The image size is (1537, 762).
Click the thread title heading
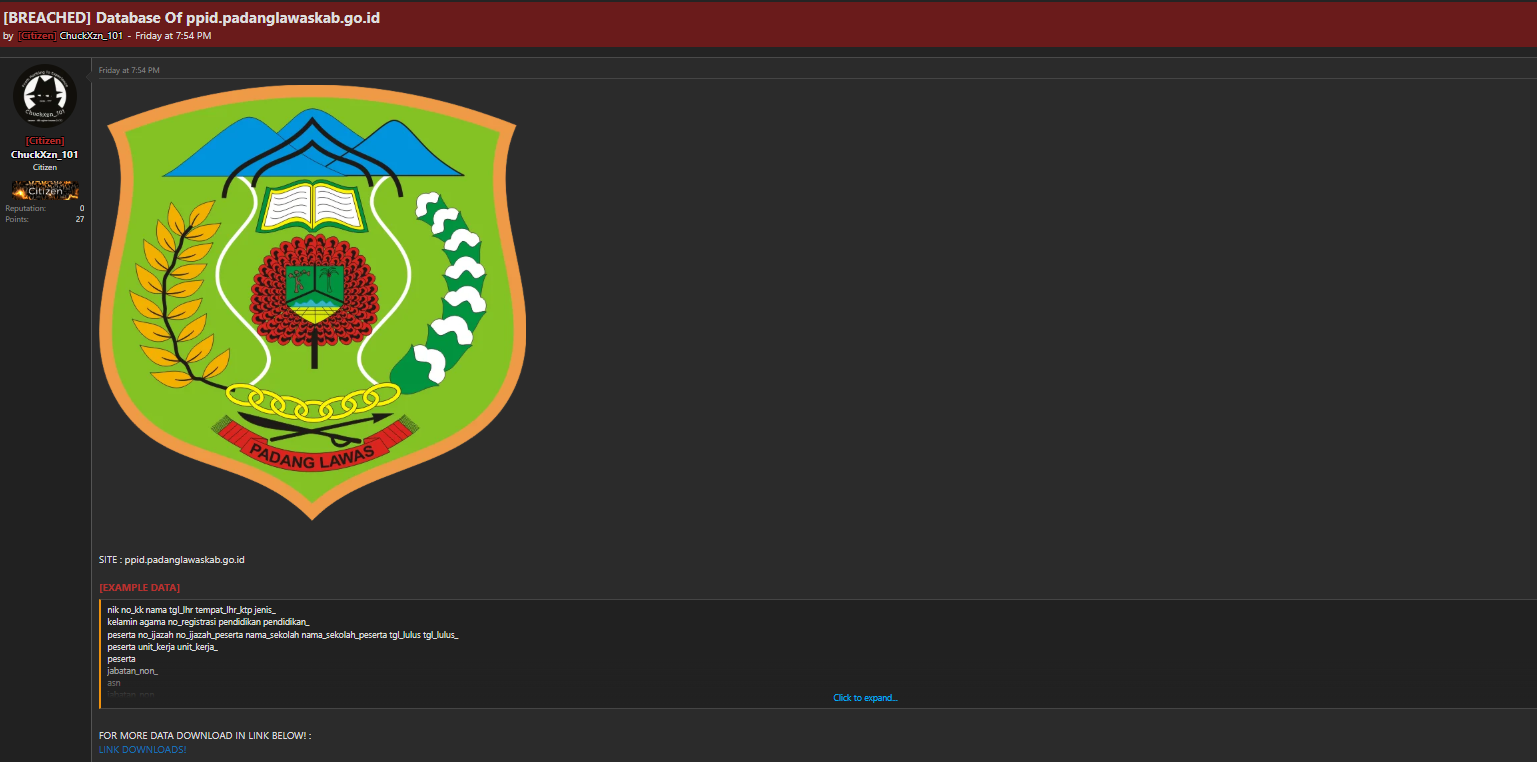tap(192, 18)
